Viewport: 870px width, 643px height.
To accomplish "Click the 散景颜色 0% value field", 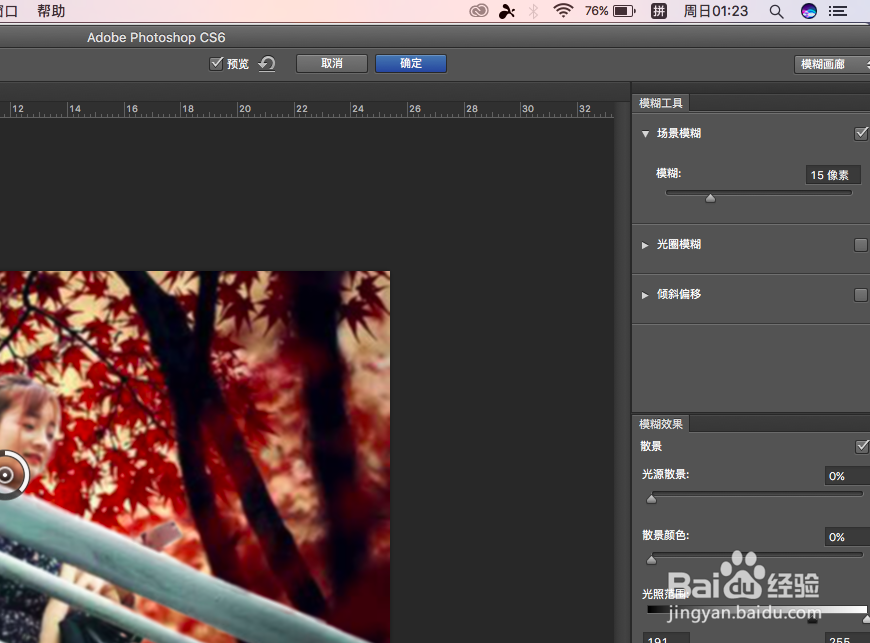I will [x=847, y=537].
